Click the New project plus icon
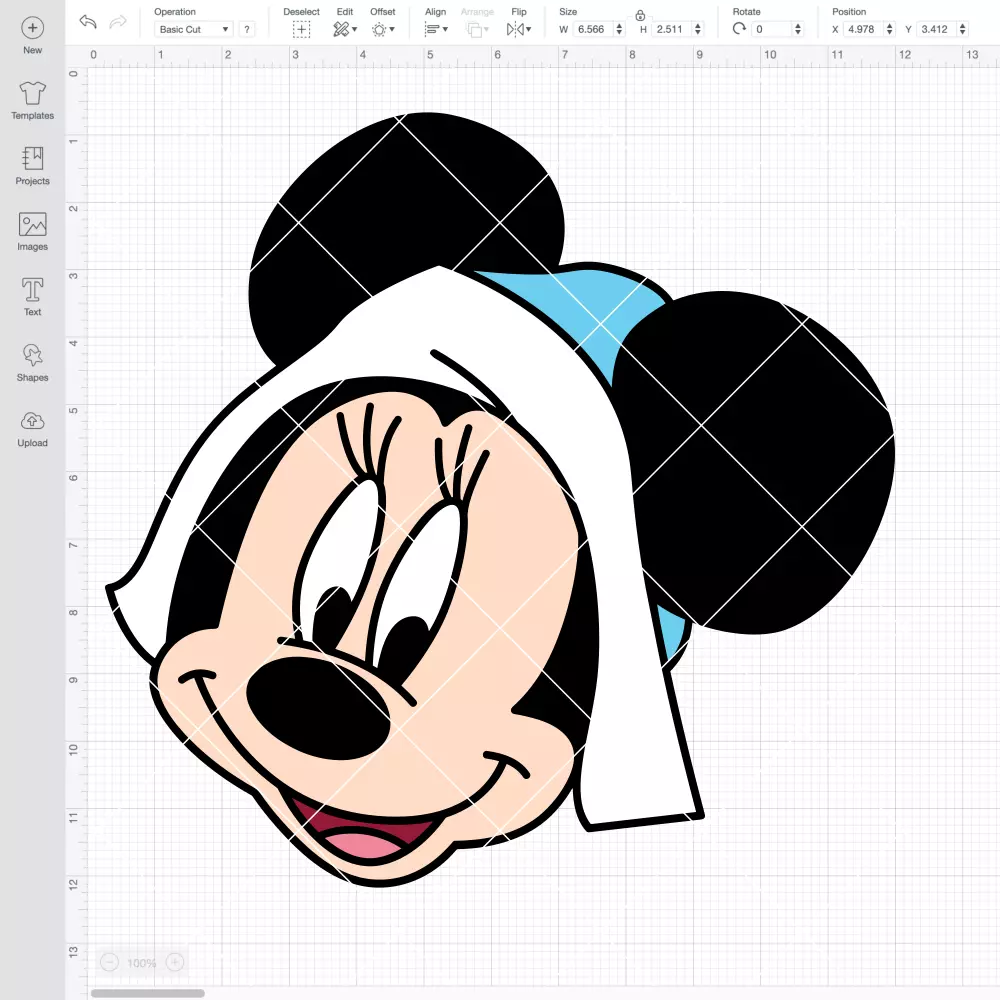The height and width of the screenshot is (1000, 1000). coord(33,28)
